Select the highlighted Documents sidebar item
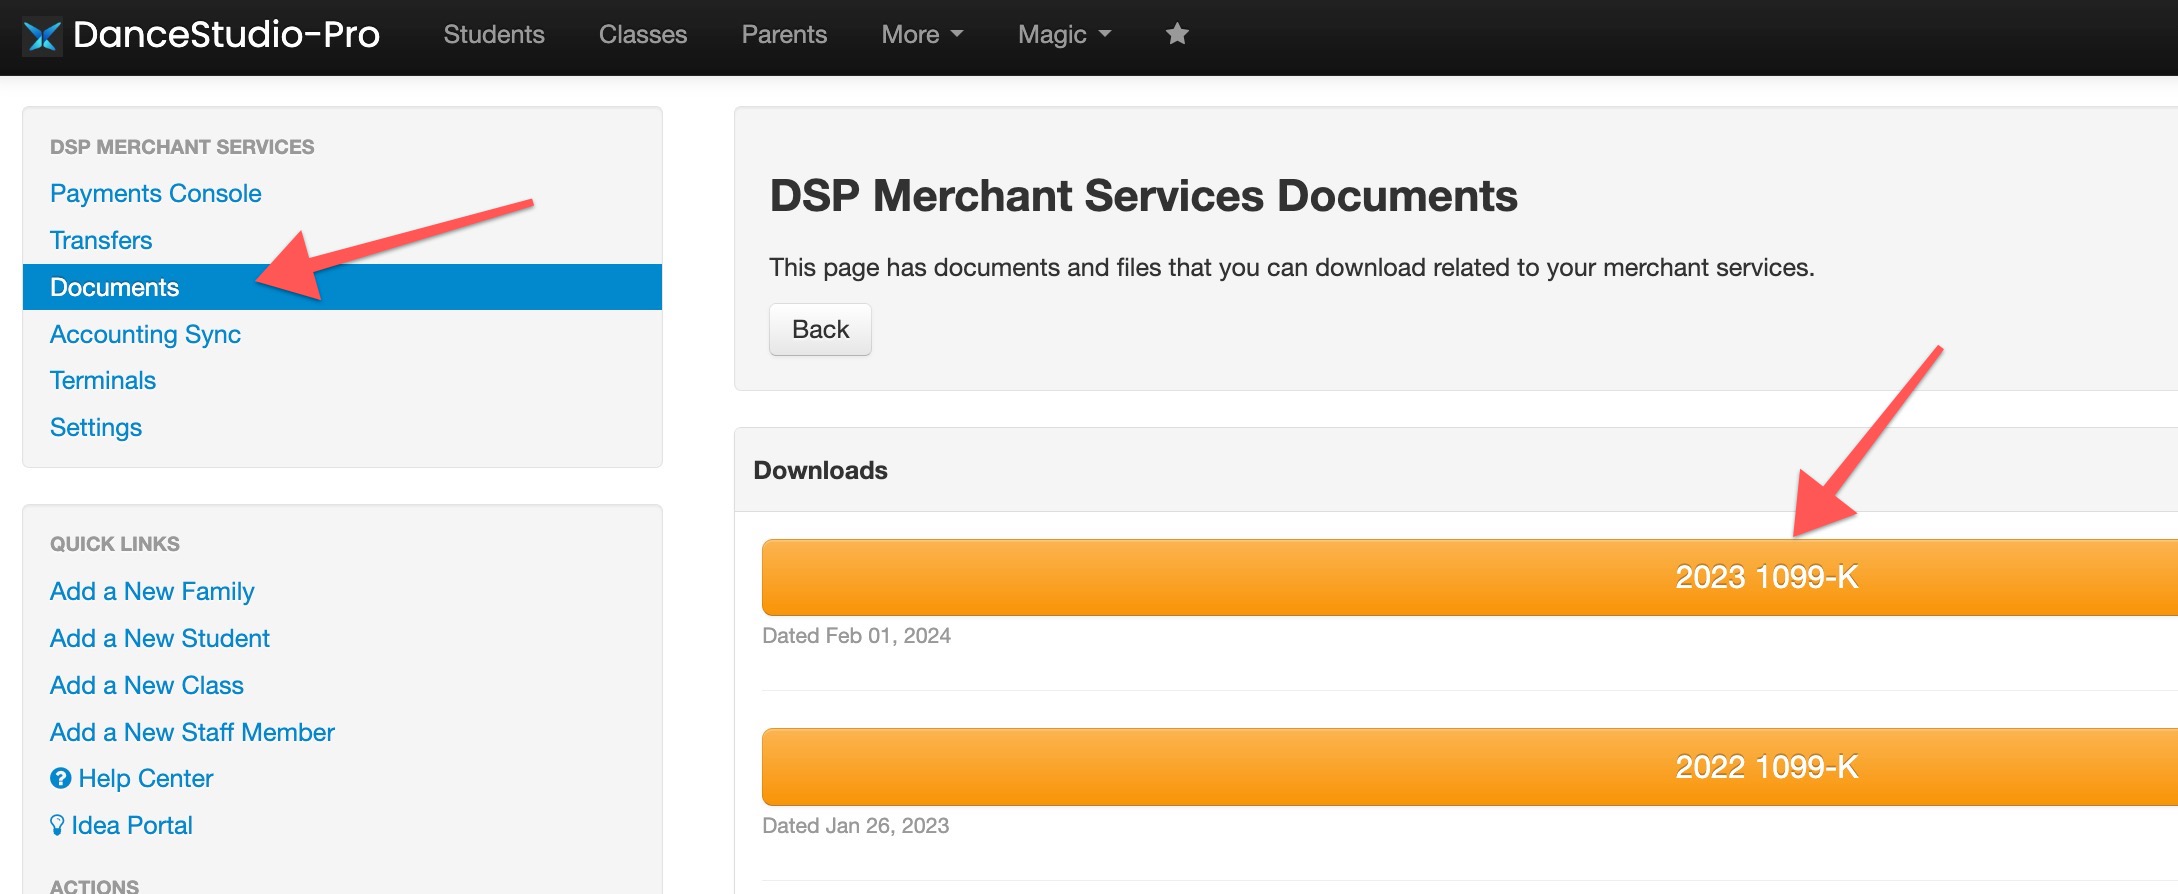Screen dimensions: 2178x894 tap(115, 287)
